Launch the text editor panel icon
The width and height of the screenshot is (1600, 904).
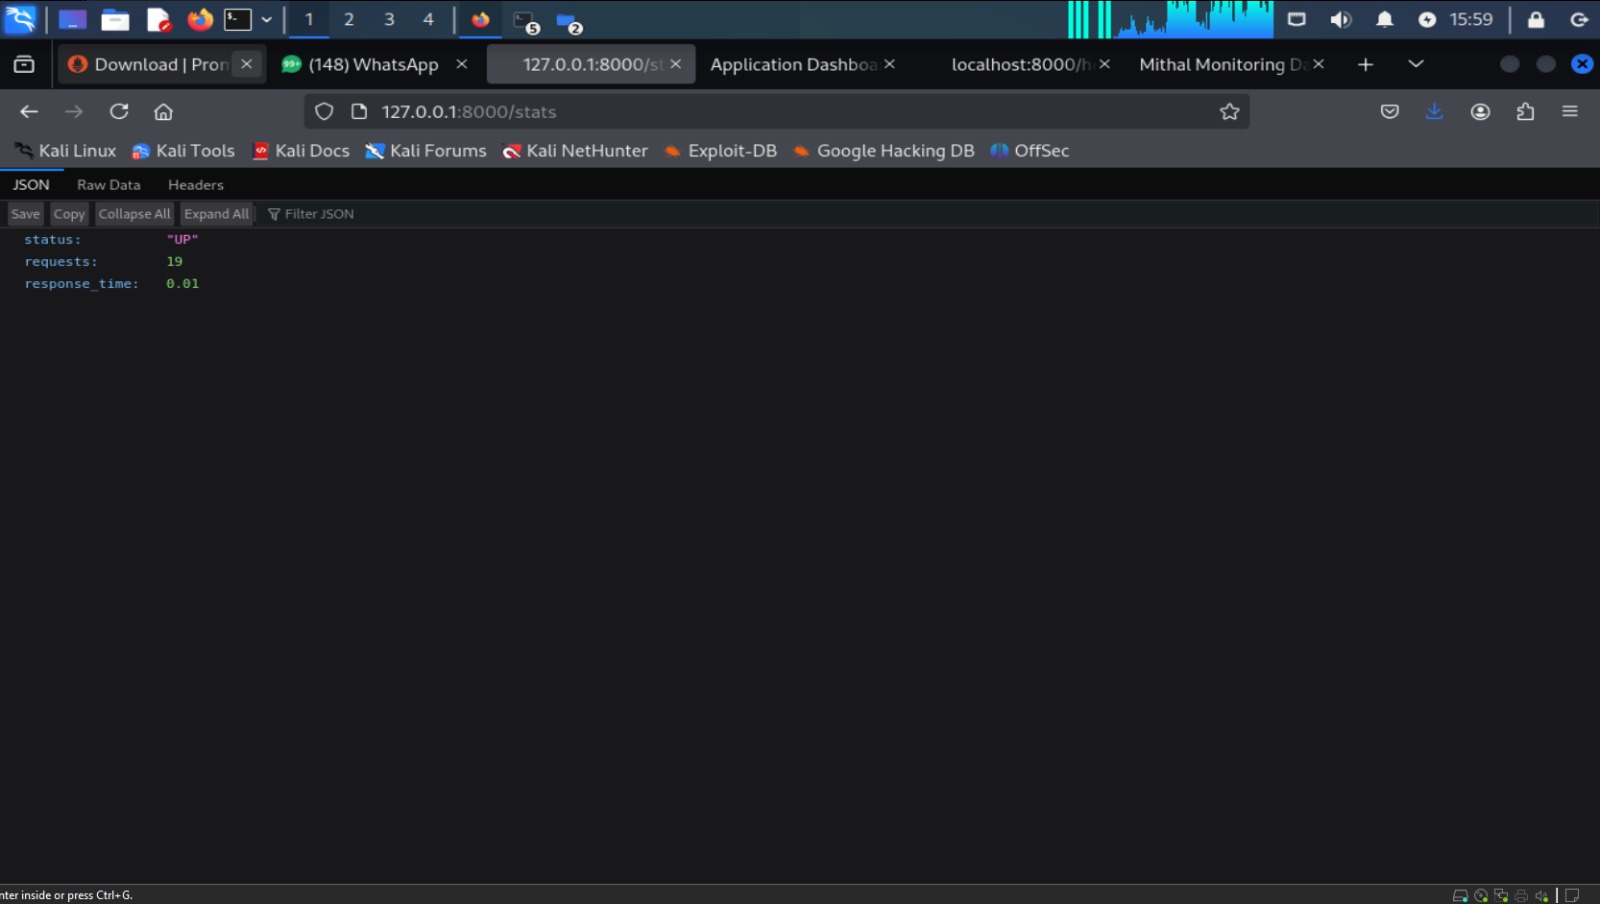click(158, 19)
